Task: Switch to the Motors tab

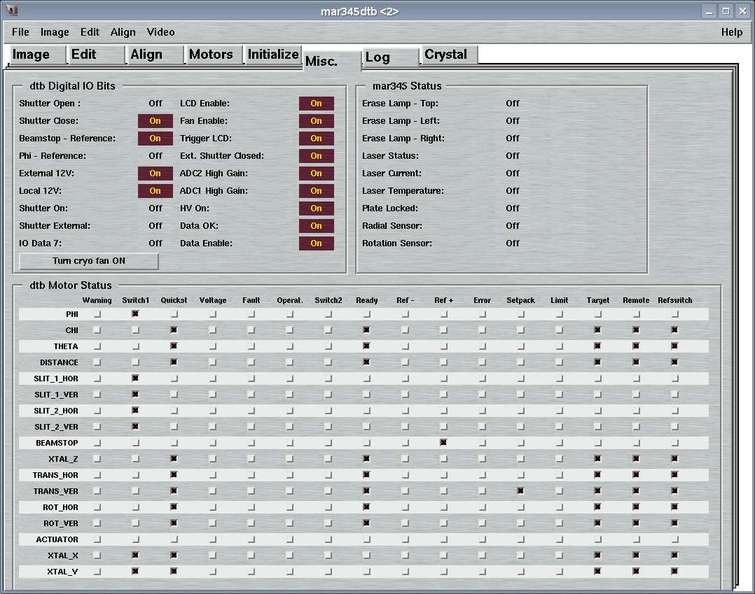Action: click(x=211, y=55)
